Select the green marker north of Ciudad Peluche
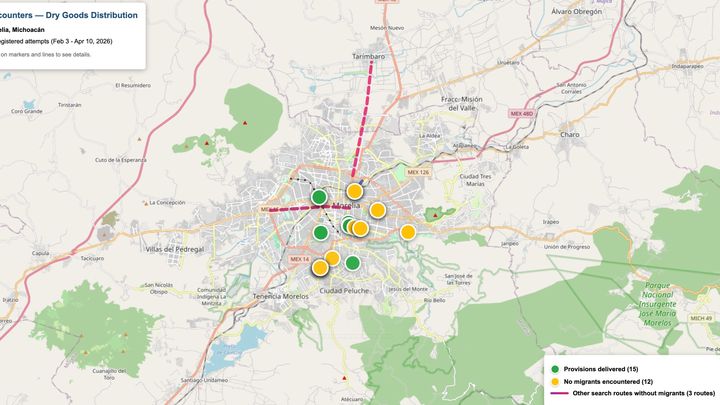The width and height of the screenshot is (720, 405). click(352, 263)
